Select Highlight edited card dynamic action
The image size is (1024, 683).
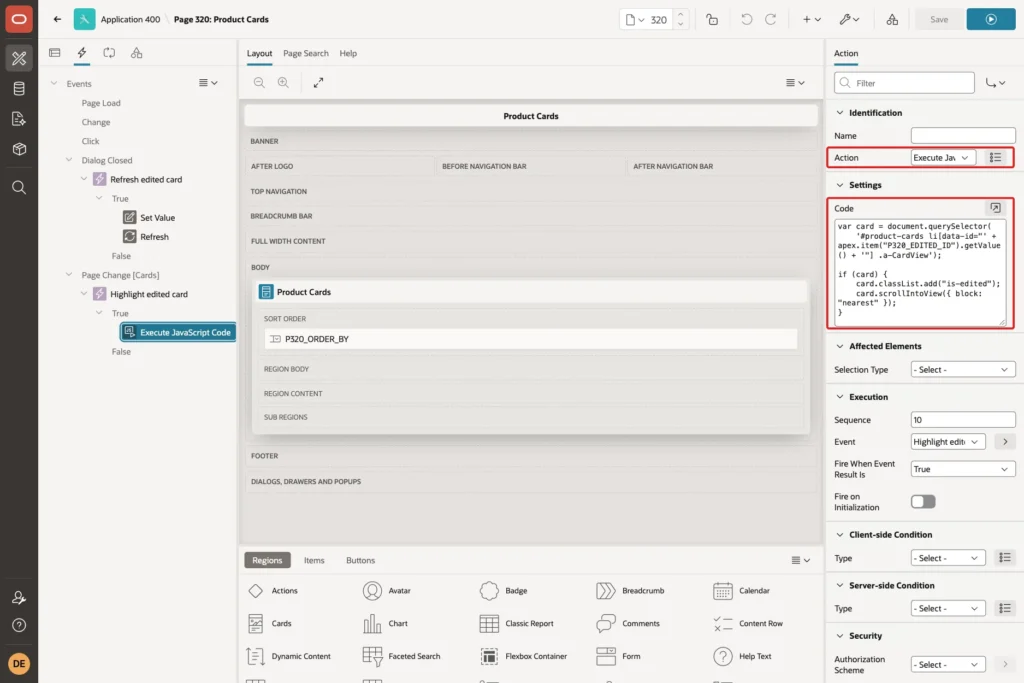coord(148,294)
